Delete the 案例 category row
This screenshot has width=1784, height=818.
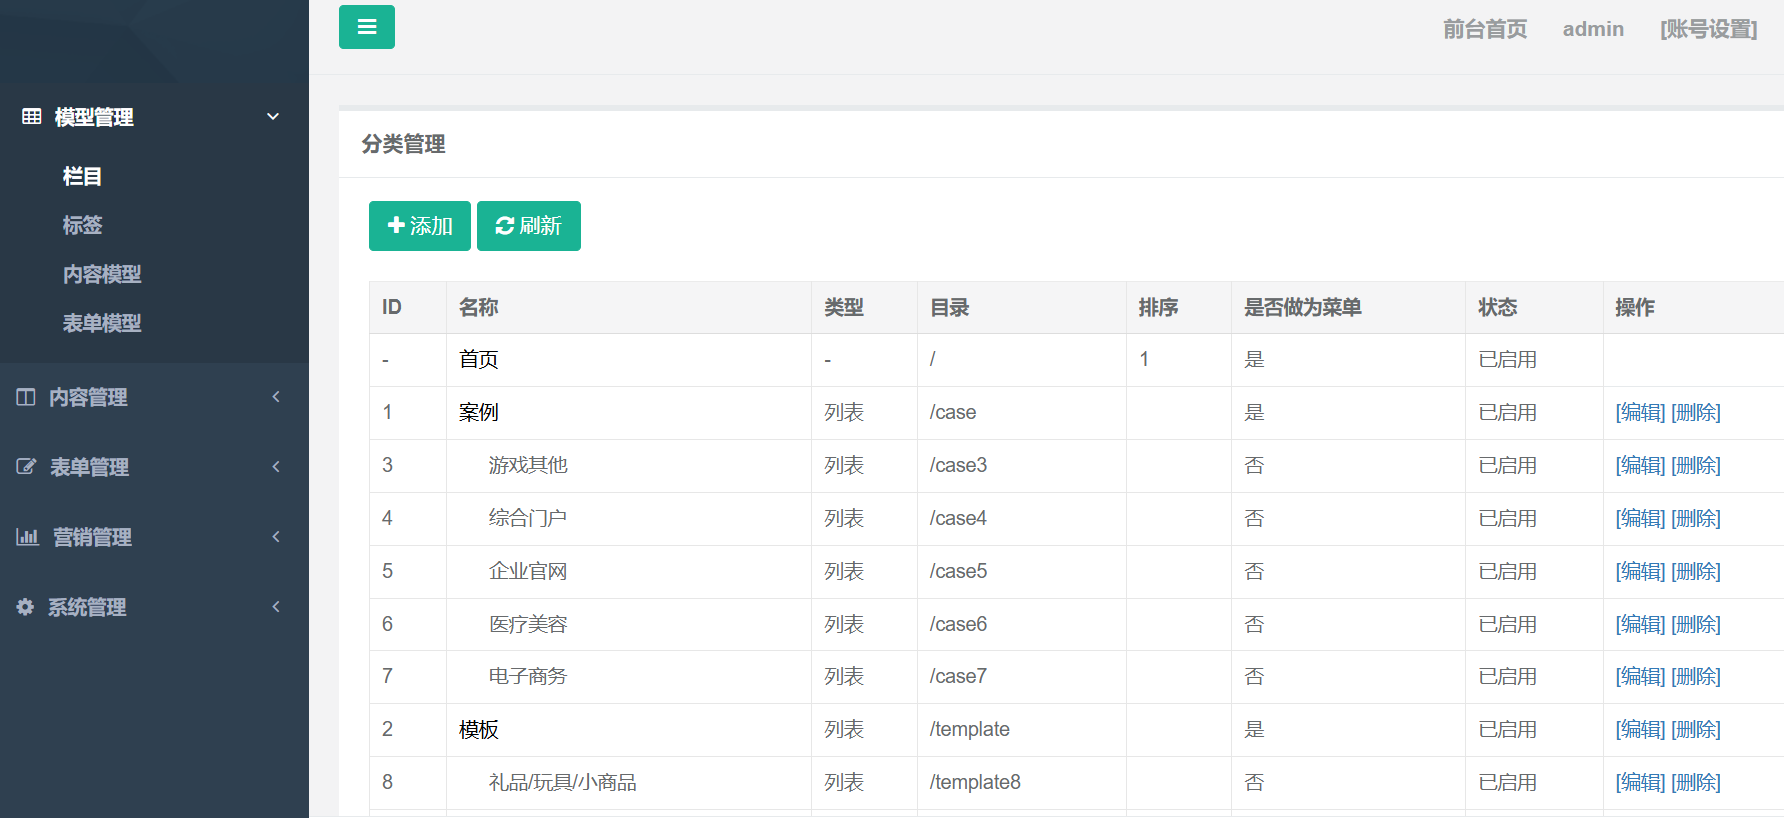pos(1696,412)
